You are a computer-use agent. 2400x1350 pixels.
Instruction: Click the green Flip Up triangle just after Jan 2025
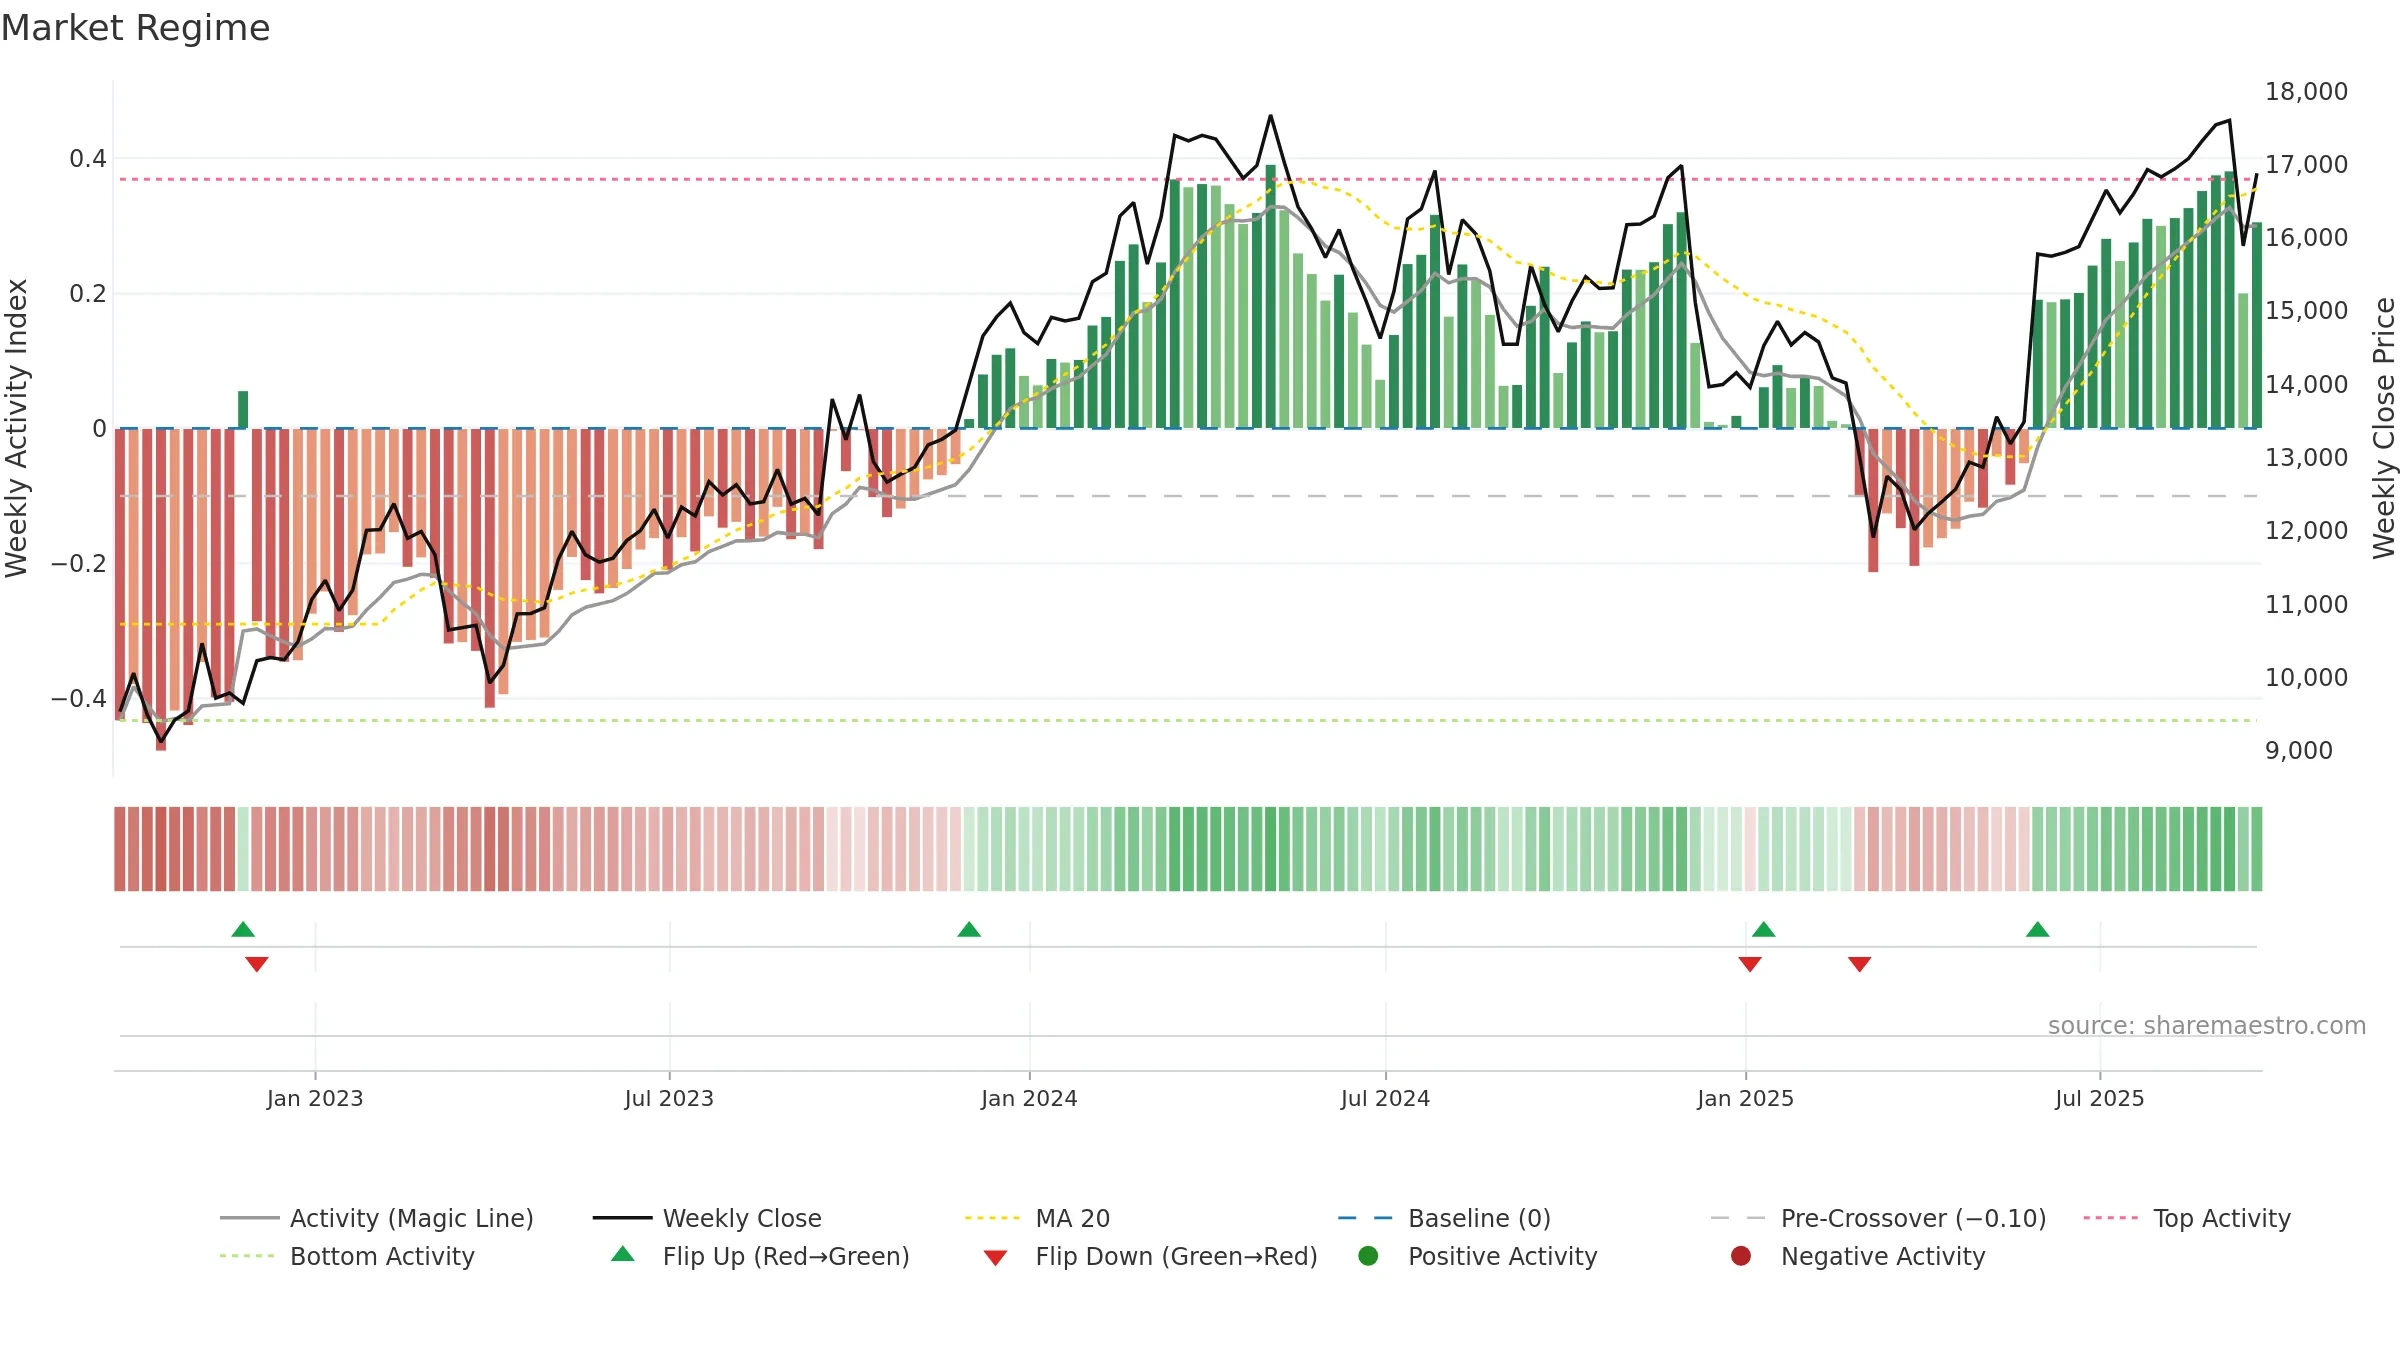click(x=1764, y=930)
